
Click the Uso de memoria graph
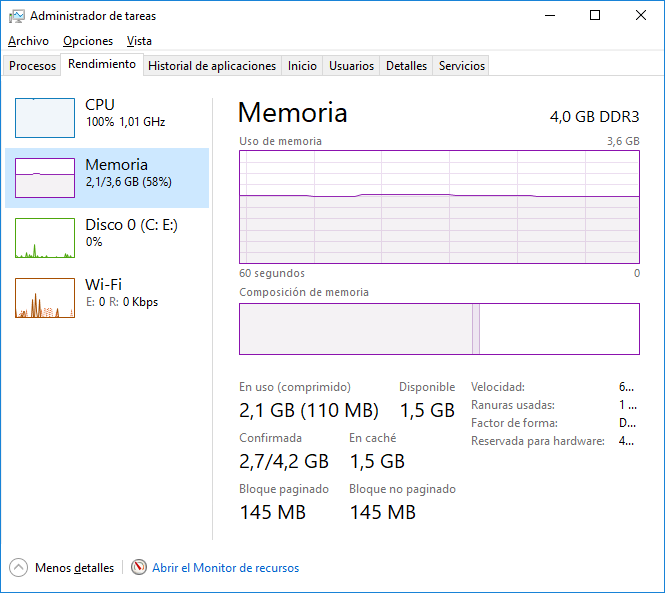[x=439, y=207]
